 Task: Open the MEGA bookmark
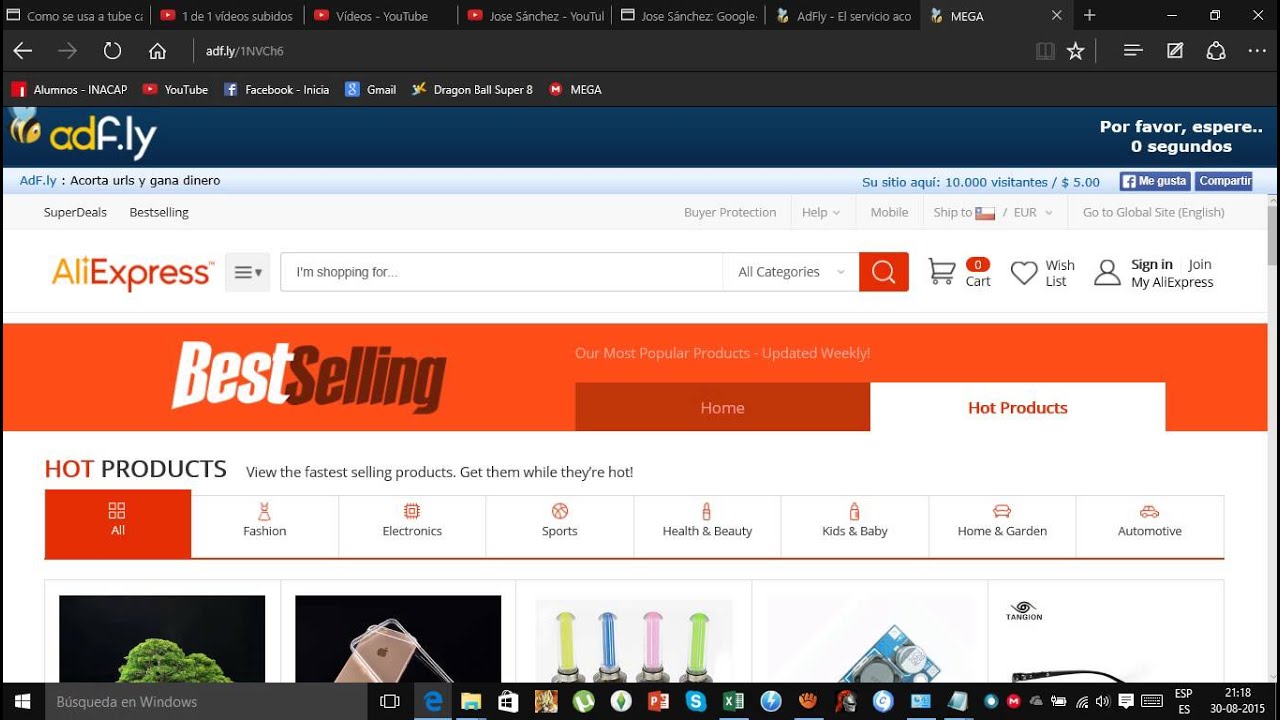click(x=575, y=89)
